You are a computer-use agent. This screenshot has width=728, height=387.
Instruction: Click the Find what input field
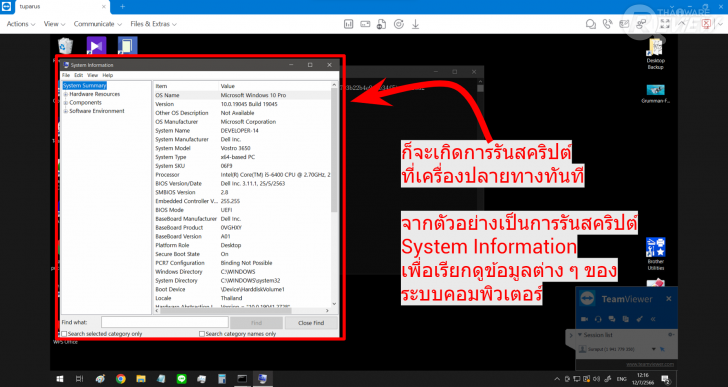(165, 322)
